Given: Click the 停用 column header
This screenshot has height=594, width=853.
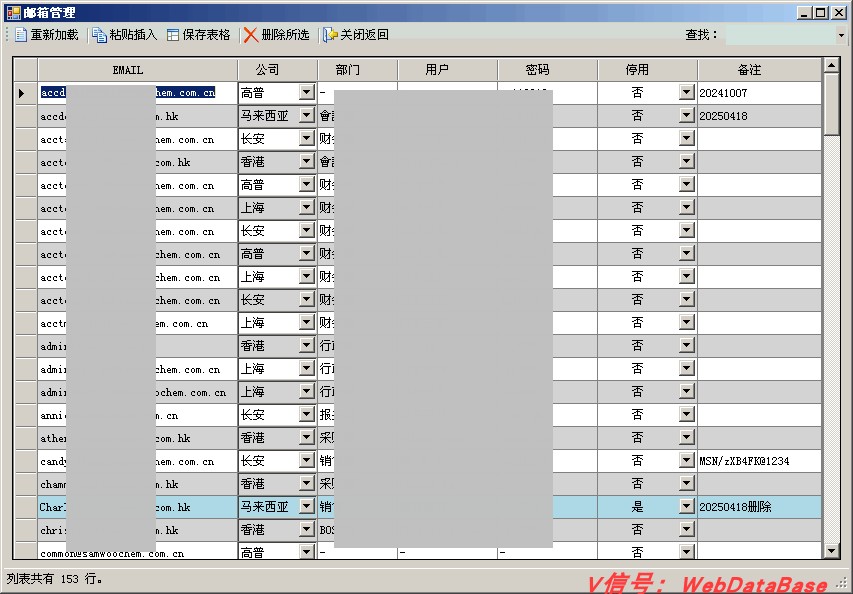Looking at the screenshot, I should pos(647,70).
